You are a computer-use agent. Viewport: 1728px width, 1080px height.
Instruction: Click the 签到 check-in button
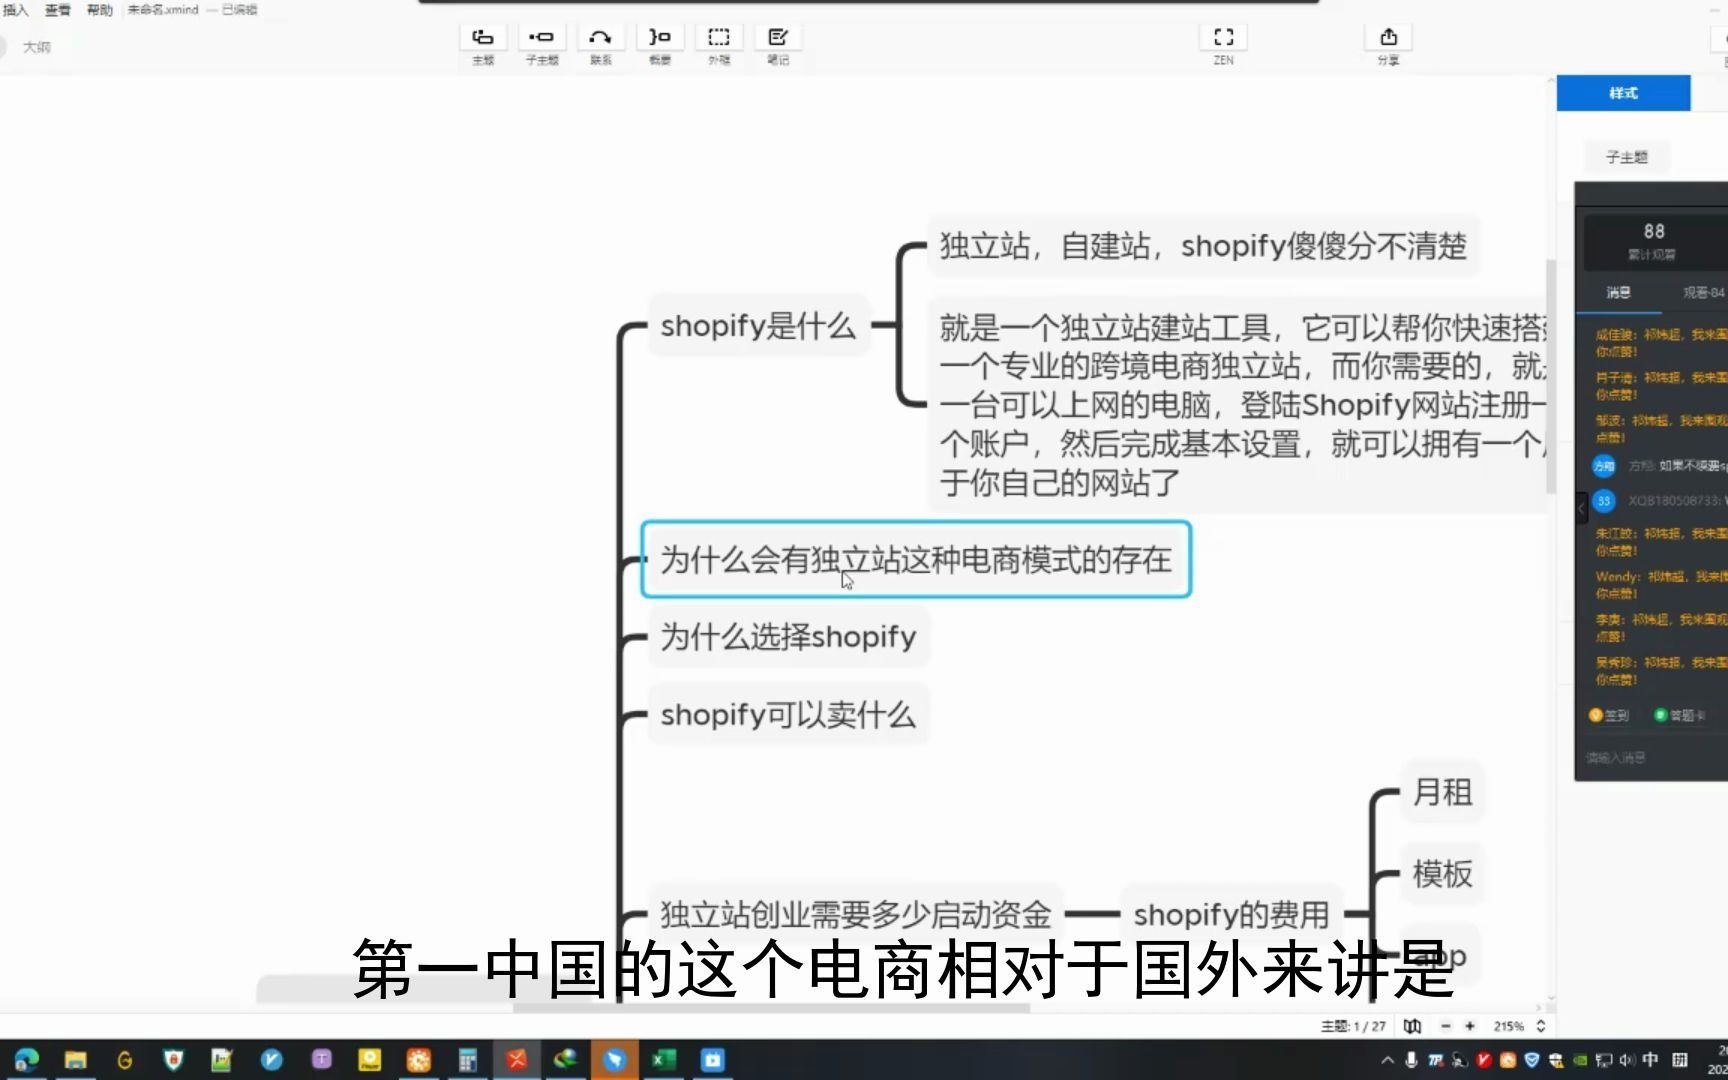pyautogui.click(x=1609, y=715)
